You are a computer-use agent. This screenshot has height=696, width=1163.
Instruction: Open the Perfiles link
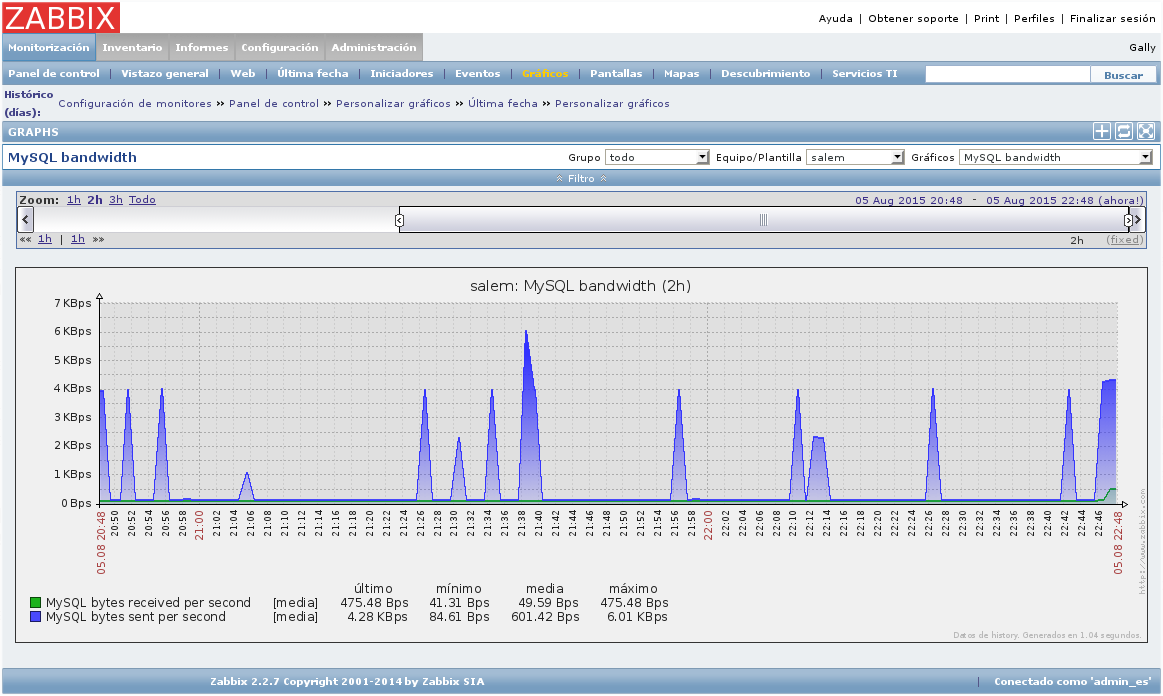[1034, 19]
